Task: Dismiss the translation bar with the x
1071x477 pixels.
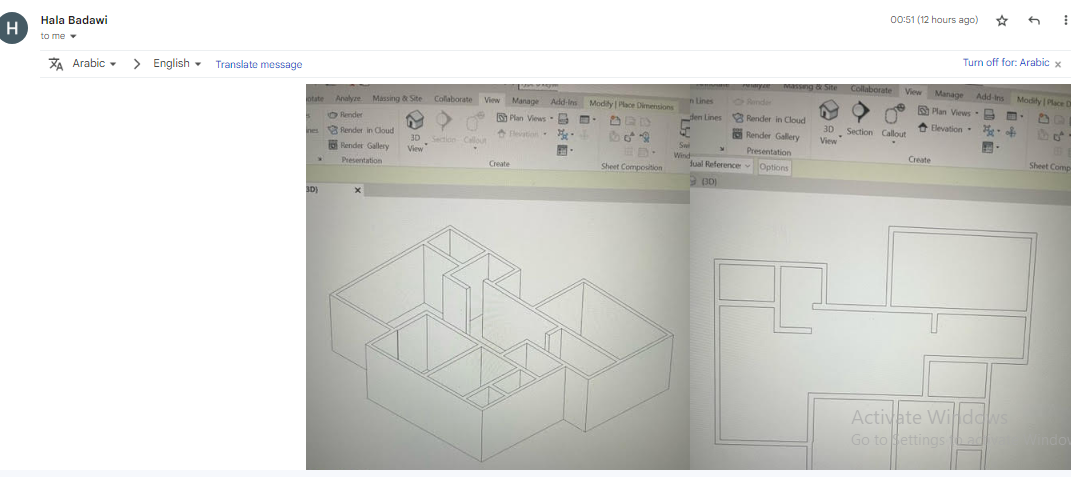Action: click(1058, 64)
